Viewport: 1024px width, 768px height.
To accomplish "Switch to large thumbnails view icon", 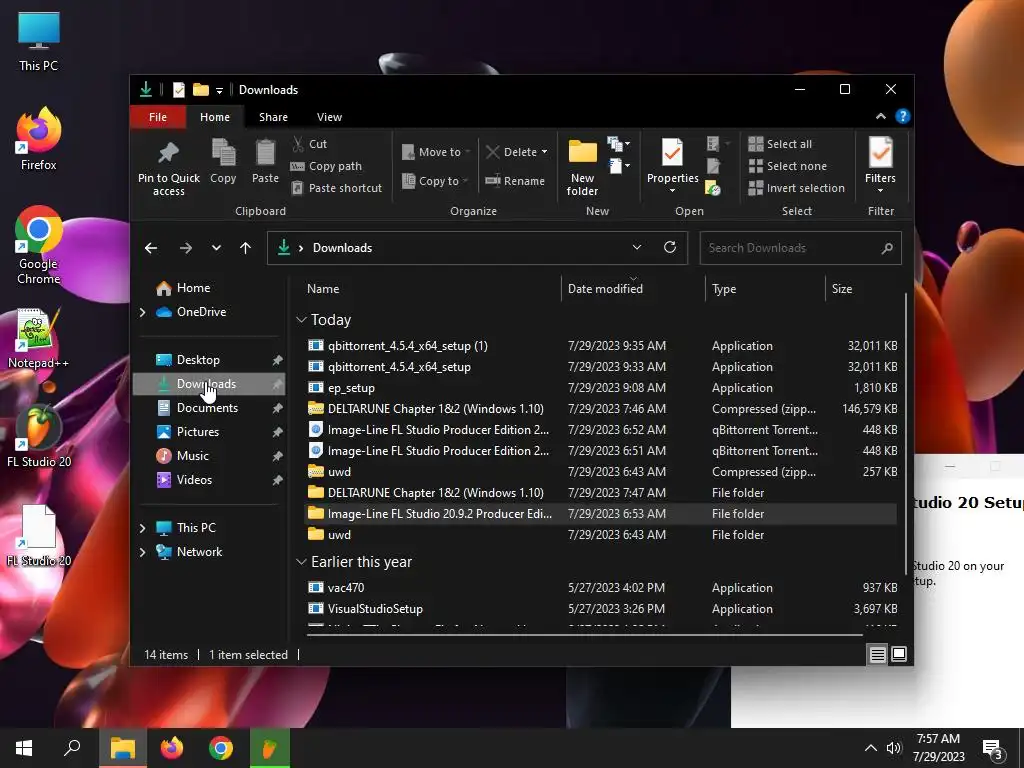I will [x=899, y=654].
